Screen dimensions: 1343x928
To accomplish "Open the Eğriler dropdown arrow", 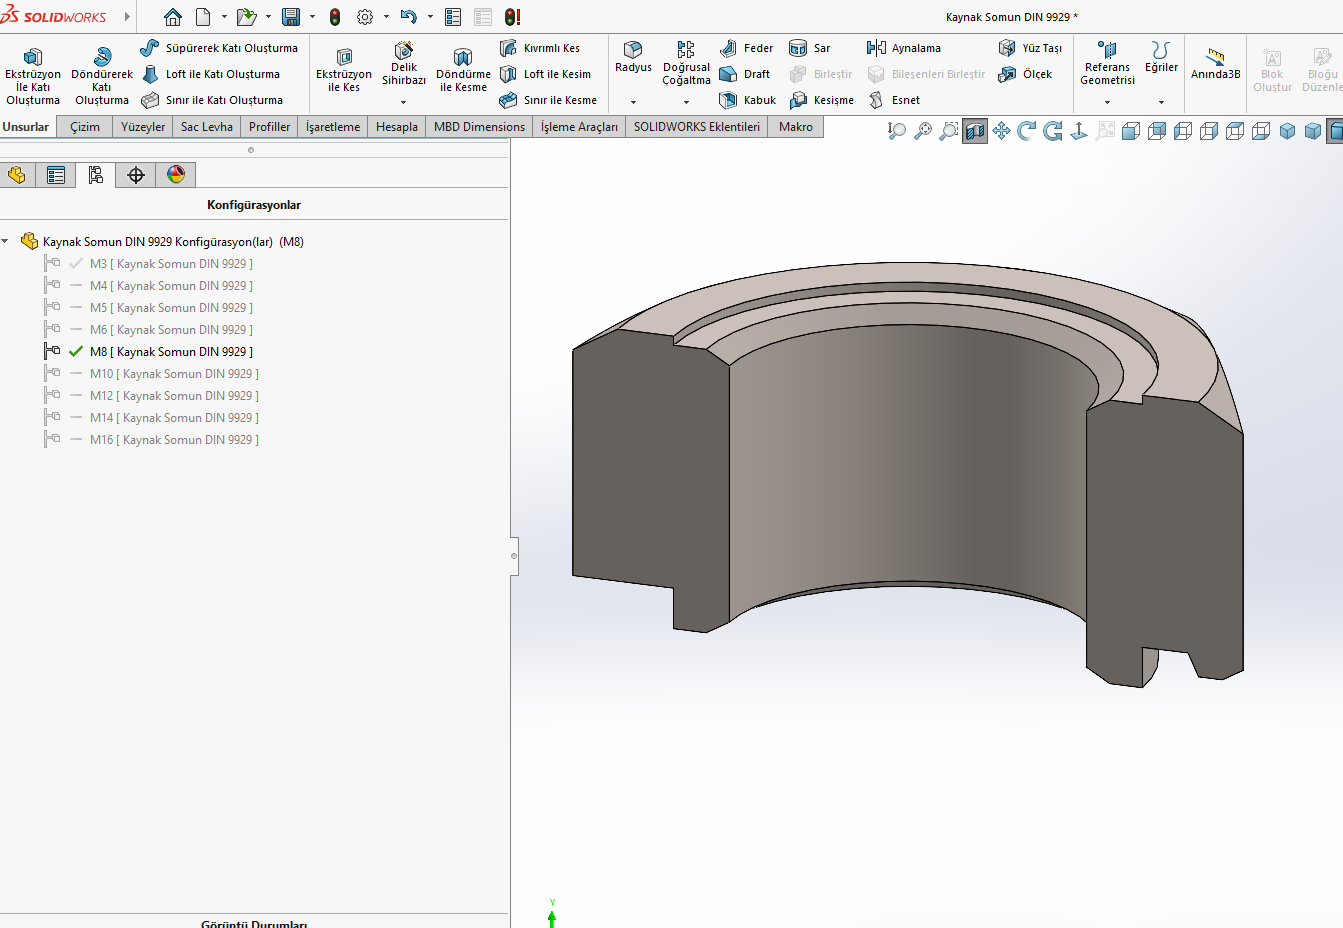I will click(x=1161, y=102).
